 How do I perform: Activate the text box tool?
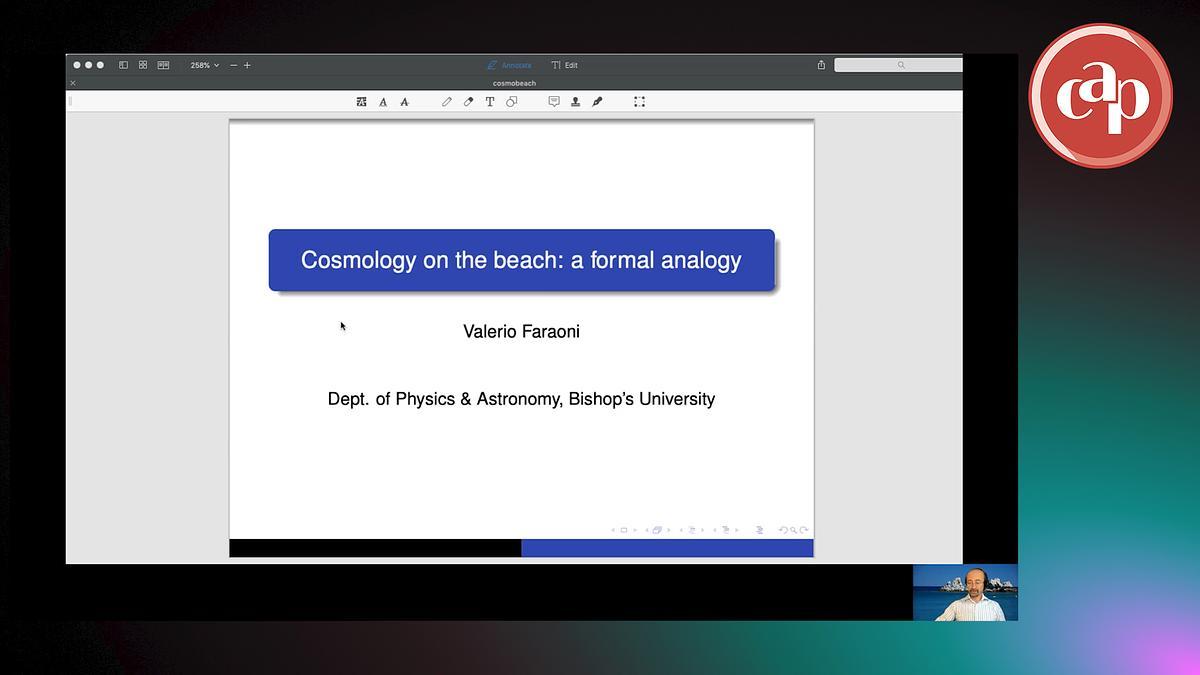pos(490,102)
